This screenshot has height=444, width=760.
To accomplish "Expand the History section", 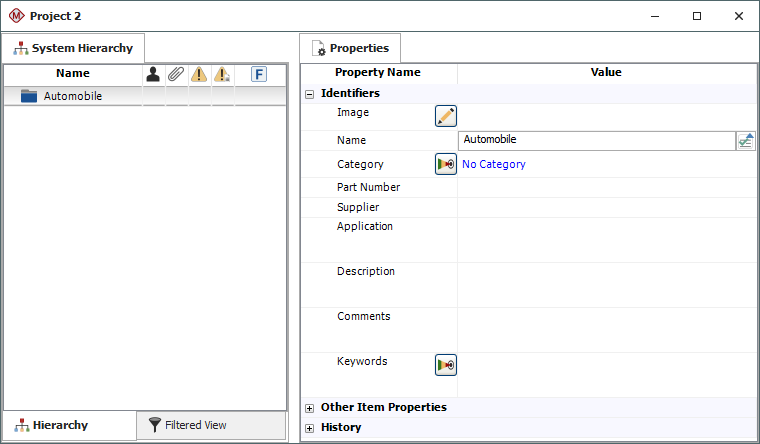I will click(310, 428).
